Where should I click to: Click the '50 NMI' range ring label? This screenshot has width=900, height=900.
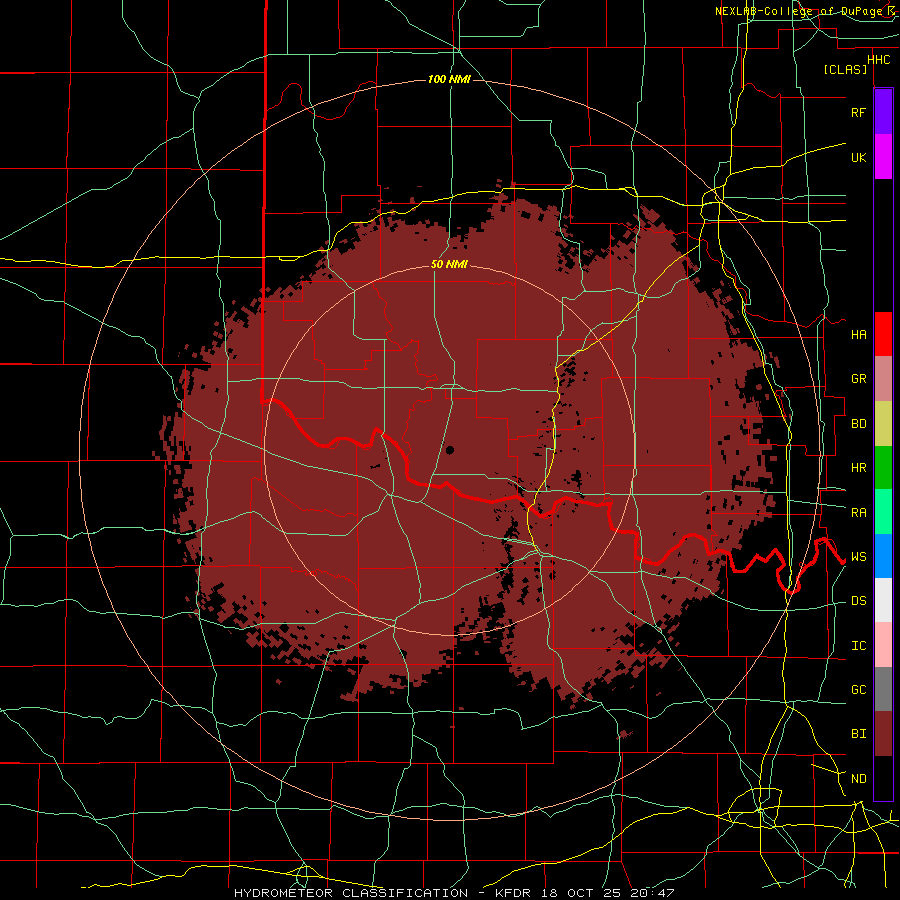click(x=449, y=265)
